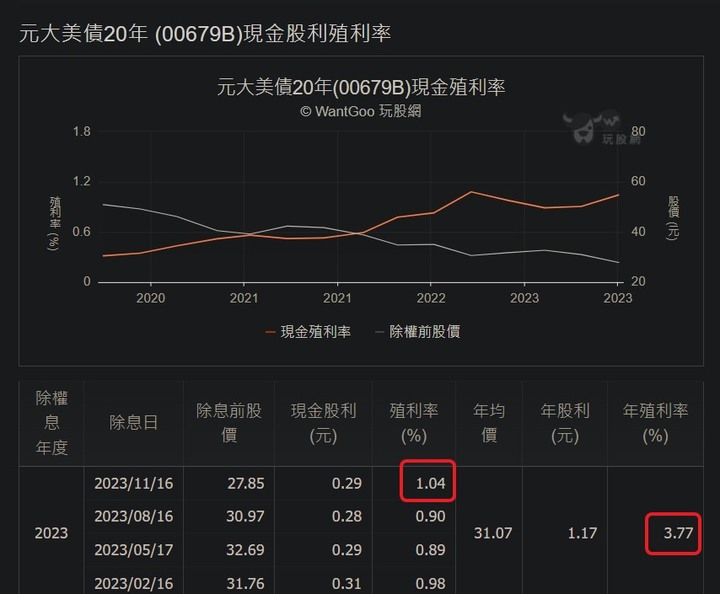Screen dimensions: 720x594
Task: Click the 2020 x-axis label
Action: (151, 298)
